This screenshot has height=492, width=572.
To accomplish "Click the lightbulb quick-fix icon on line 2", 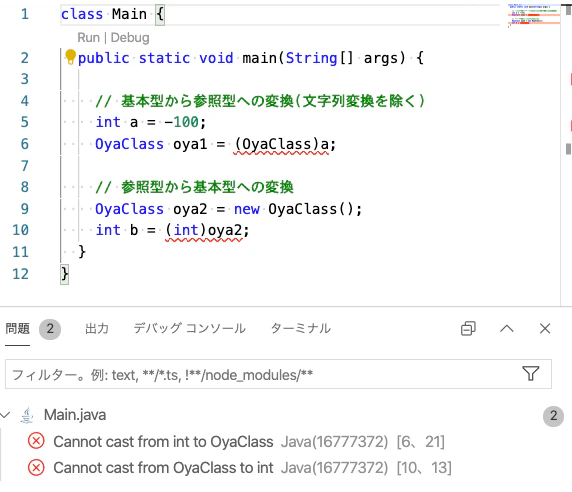I will pos(70,57).
